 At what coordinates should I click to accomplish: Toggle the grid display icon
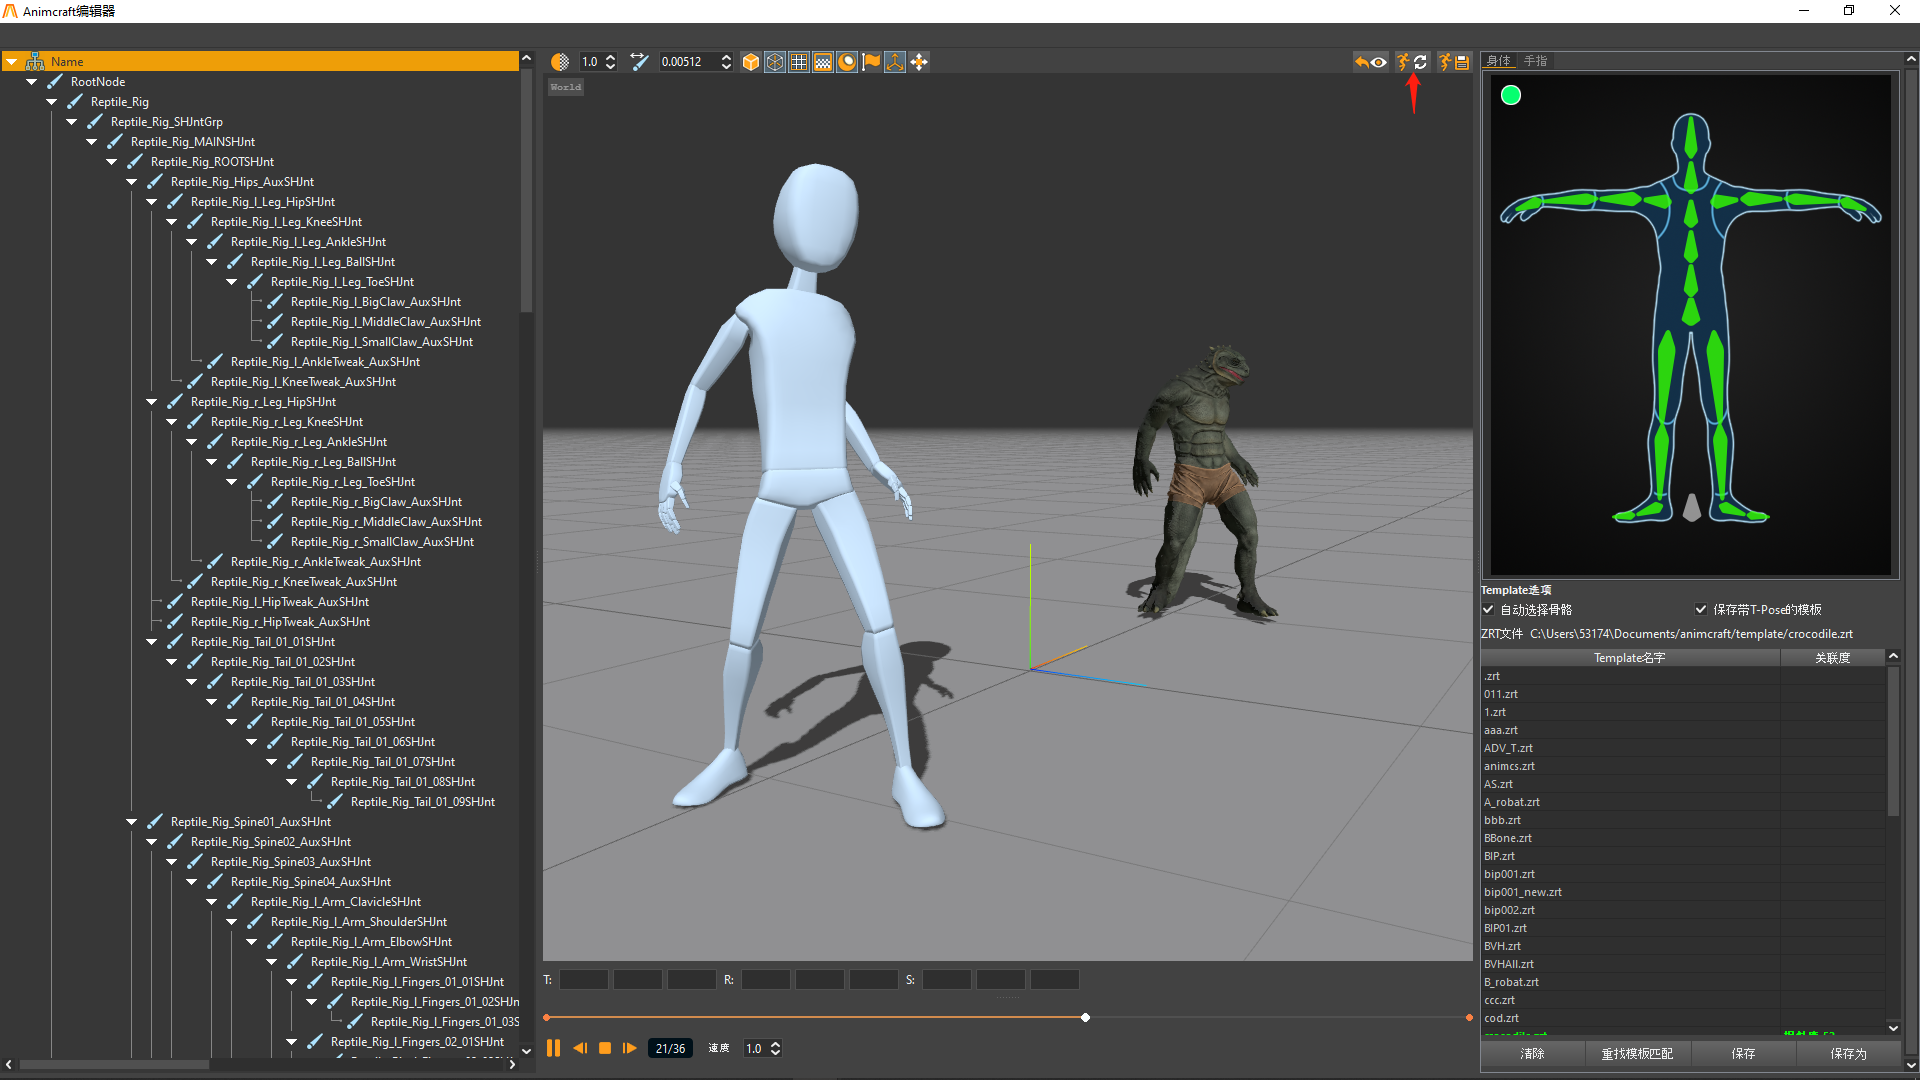click(x=799, y=62)
